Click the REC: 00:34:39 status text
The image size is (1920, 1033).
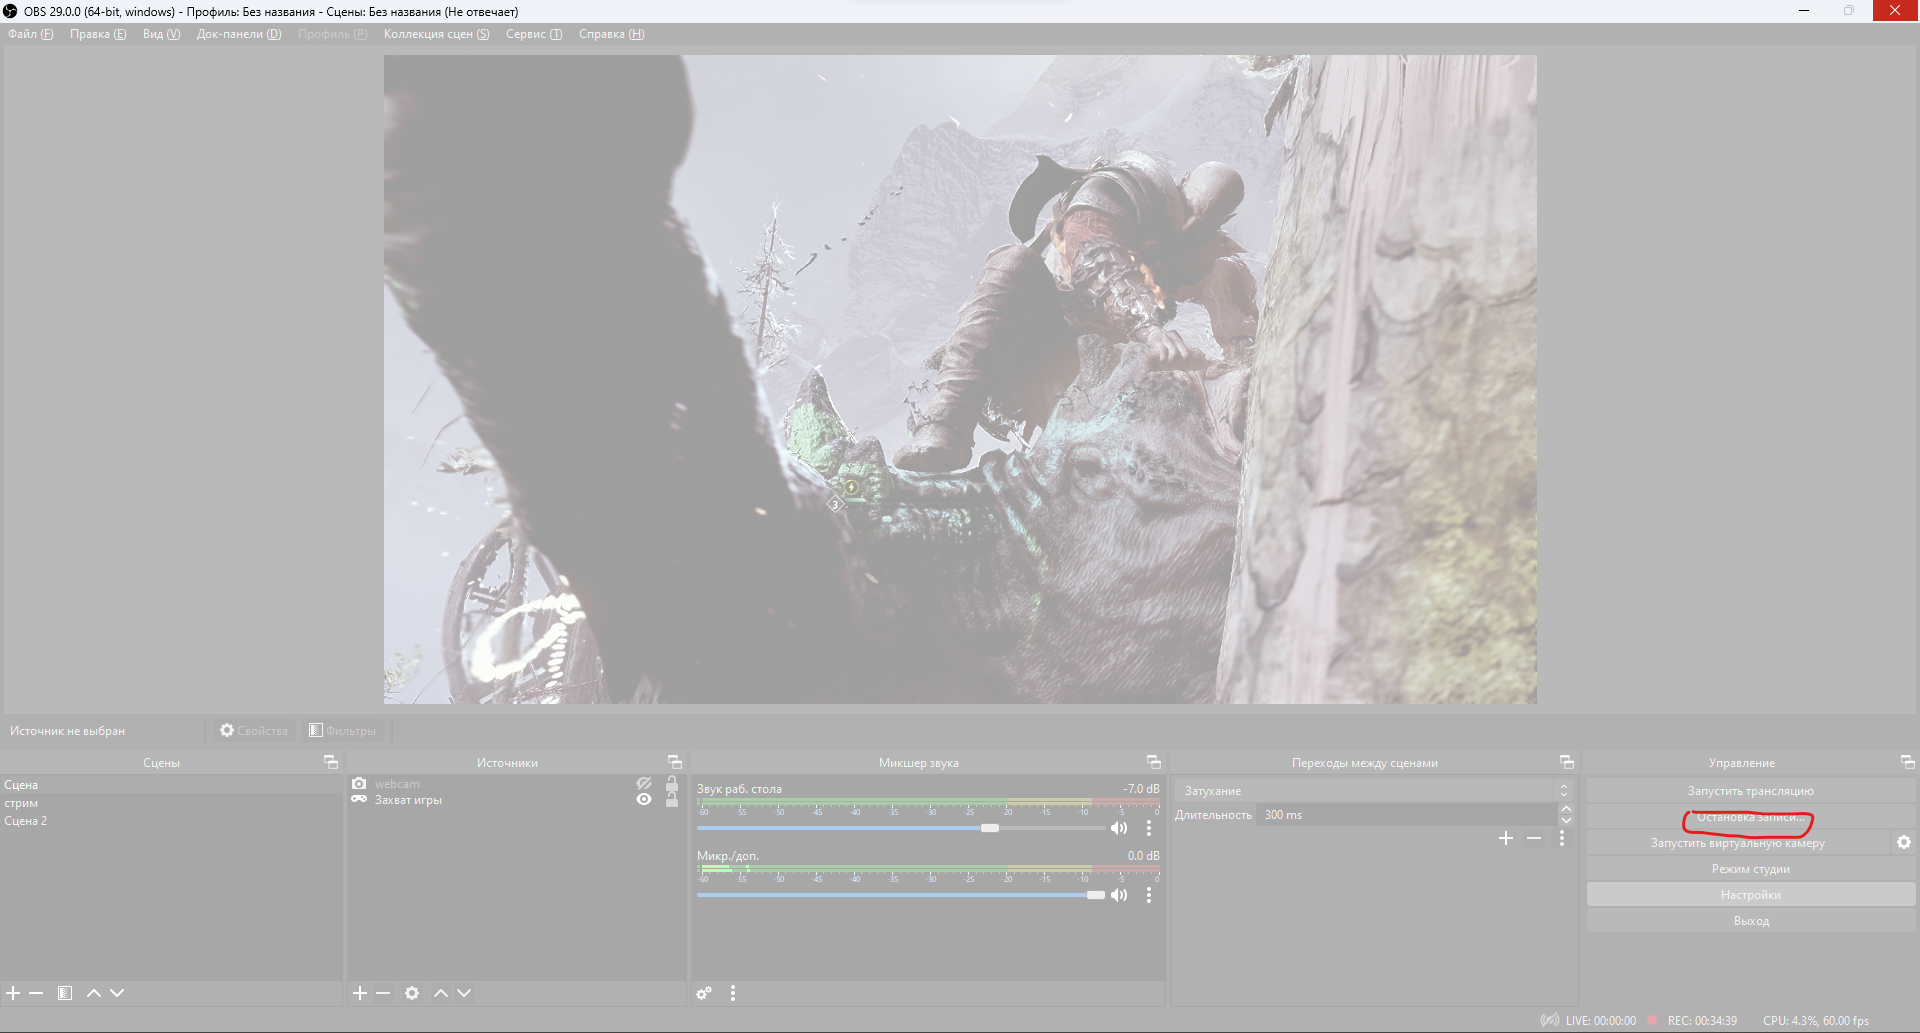click(1702, 1021)
